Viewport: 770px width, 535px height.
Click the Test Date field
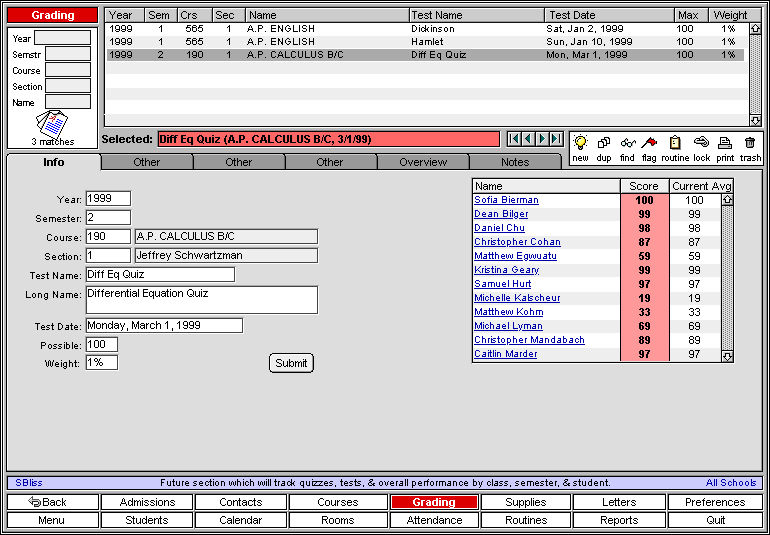164,325
